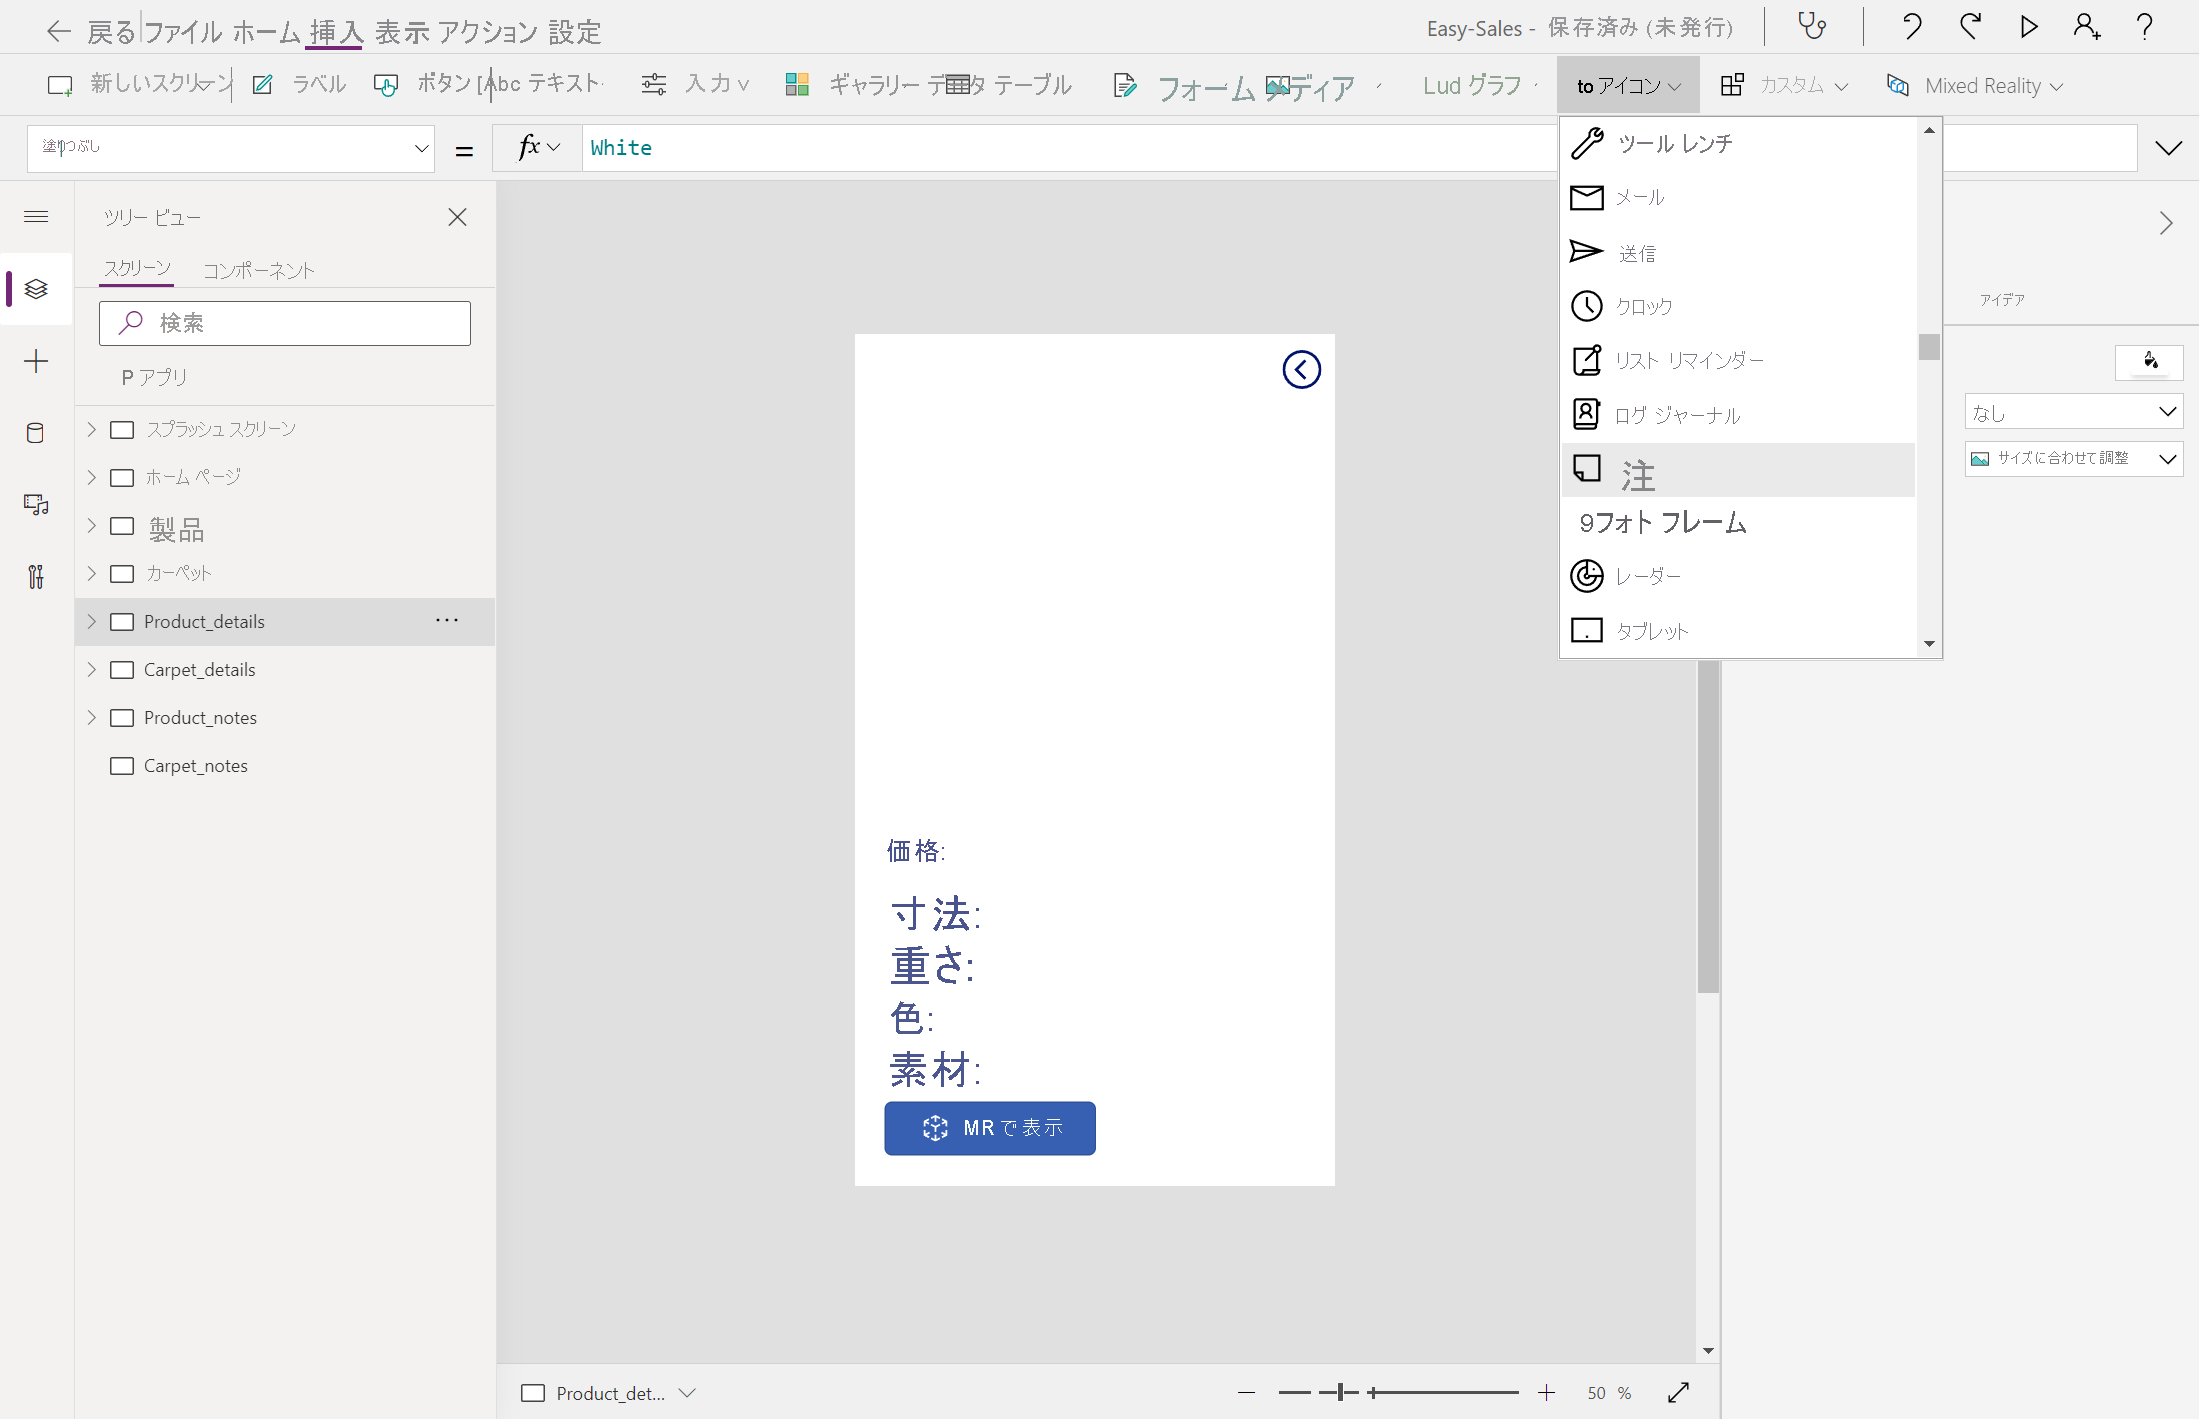2199x1419 pixels.
Task: Pick the Send (送信) paper plane icon
Action: (1636, 253)
